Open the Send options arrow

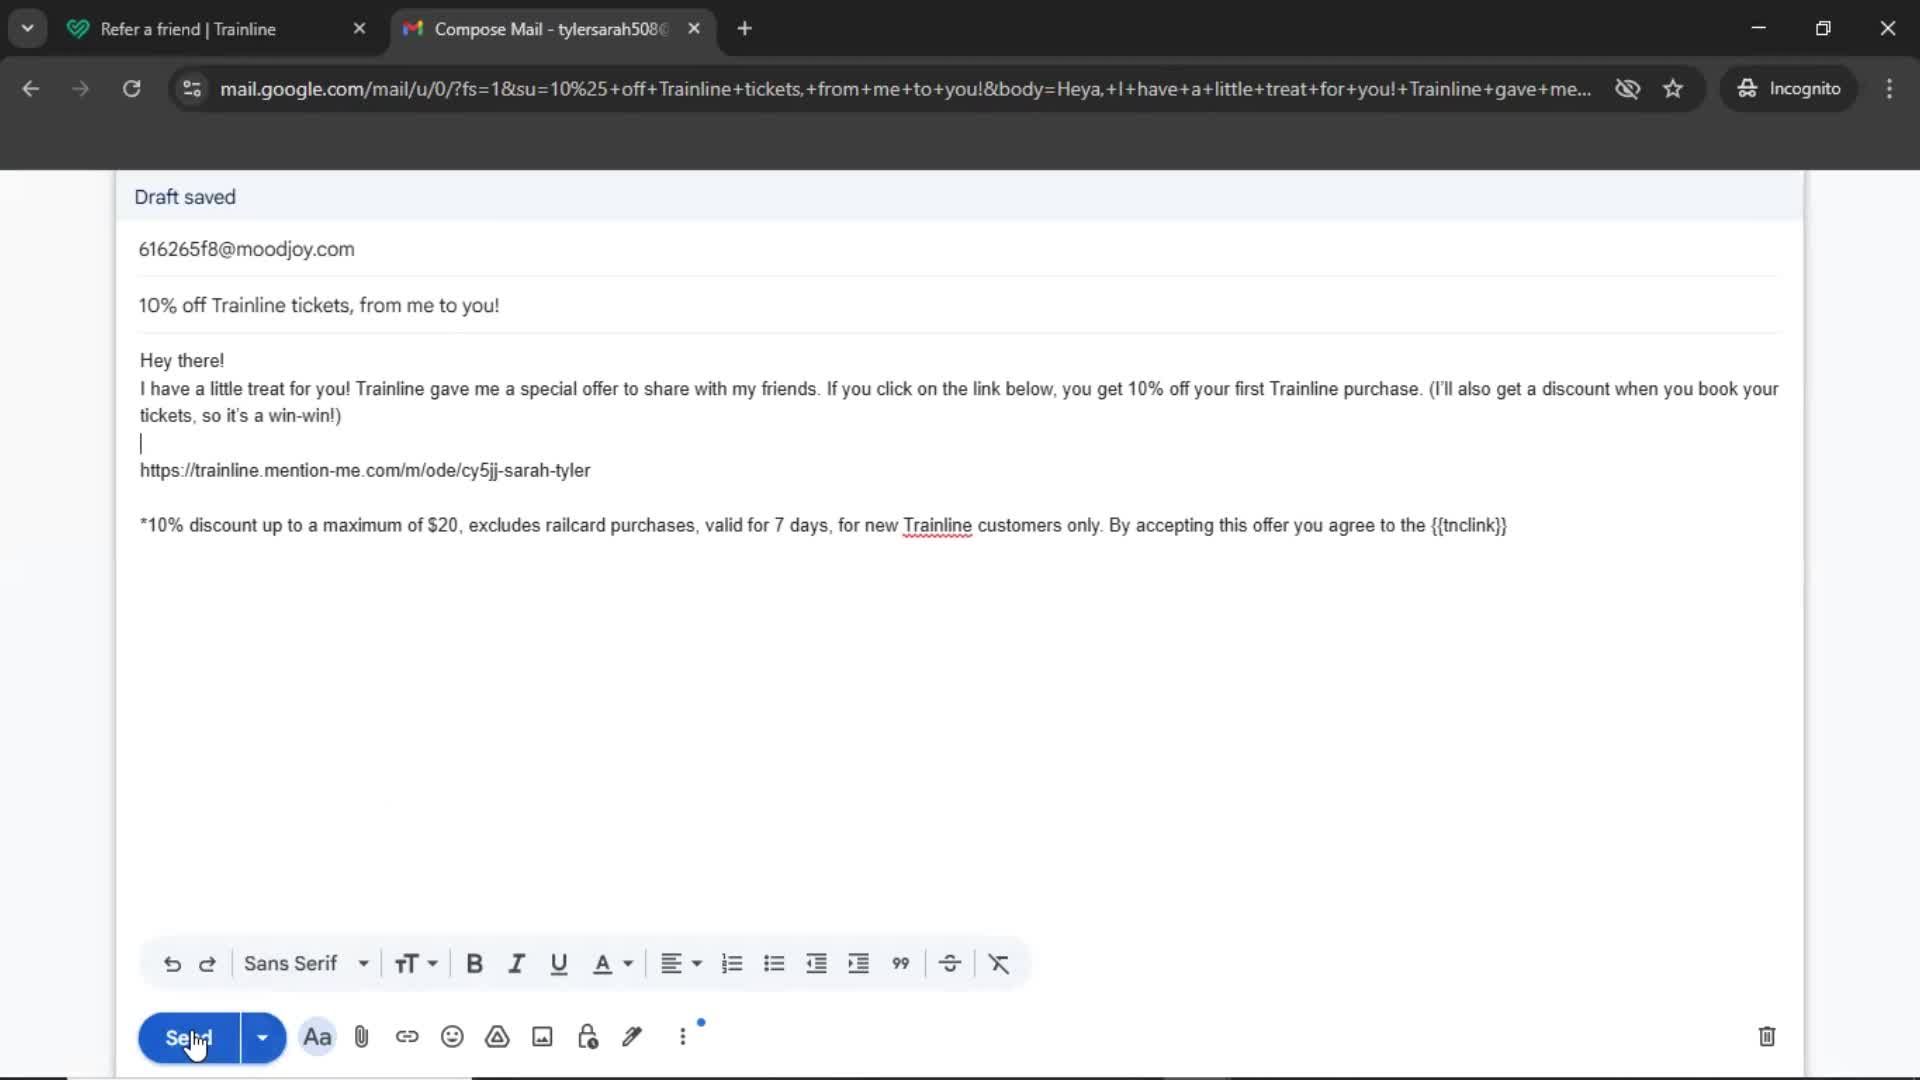tap(262, 1038)
